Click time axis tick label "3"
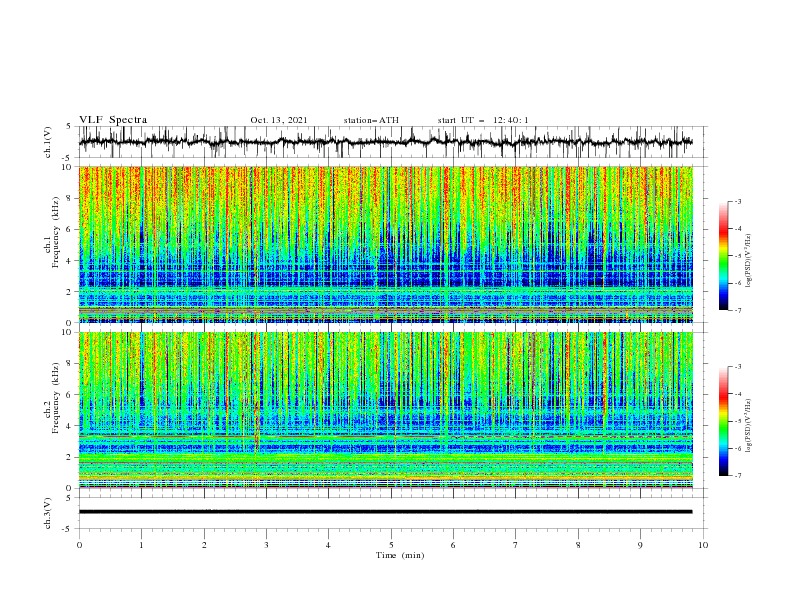792x612 pixels. click(x=266, y=545)
